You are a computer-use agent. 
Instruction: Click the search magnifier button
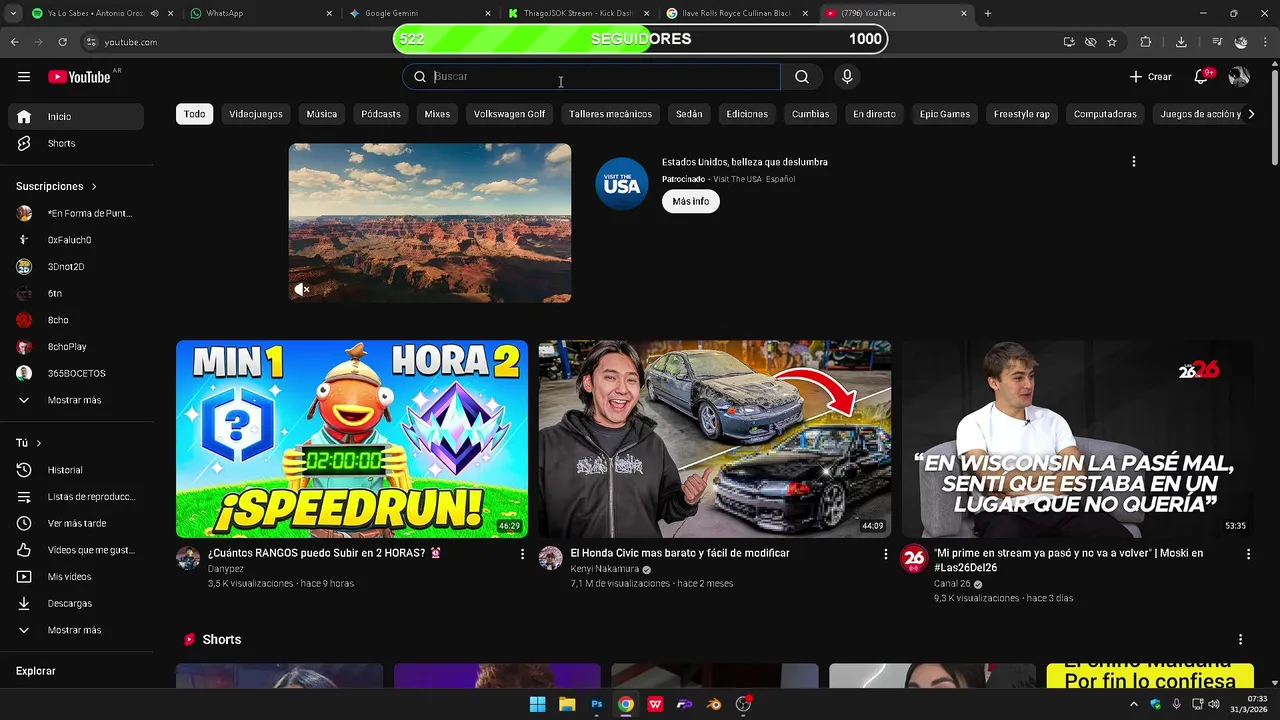802,77
